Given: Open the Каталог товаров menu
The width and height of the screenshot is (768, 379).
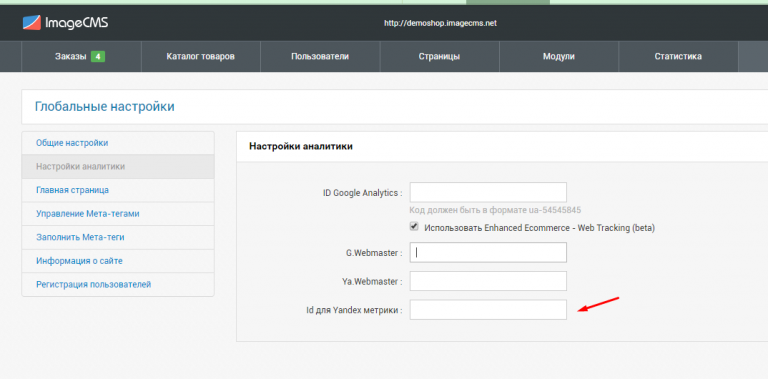Looking at the screenshot, I should click(x=201, y=57).
